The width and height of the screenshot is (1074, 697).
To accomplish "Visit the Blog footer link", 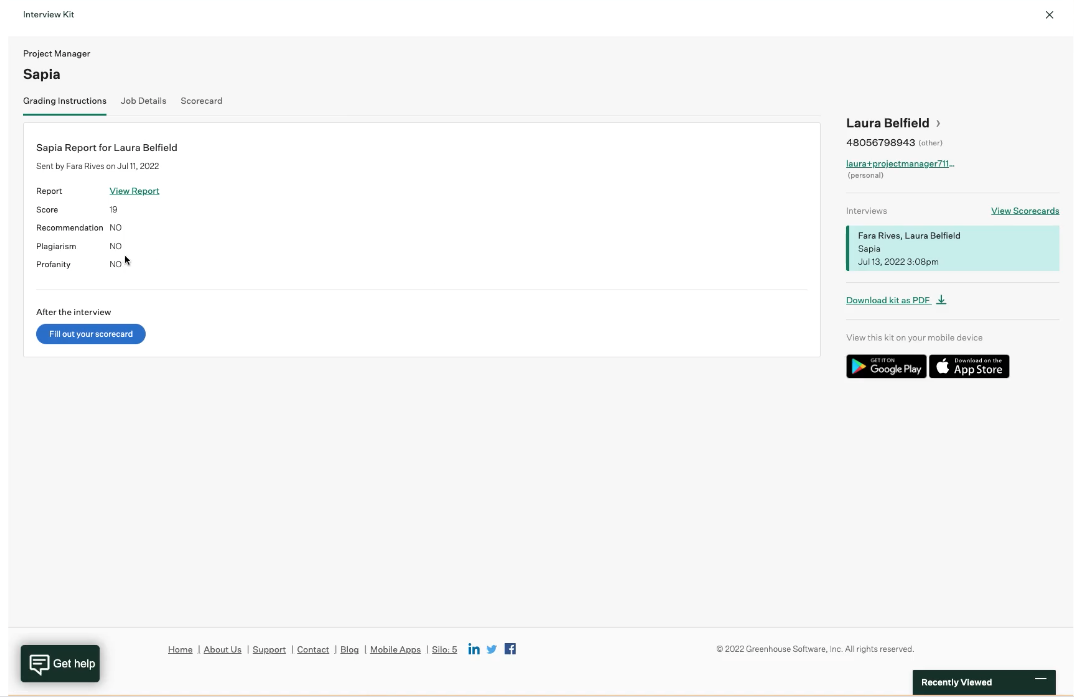I will [349, 650].
